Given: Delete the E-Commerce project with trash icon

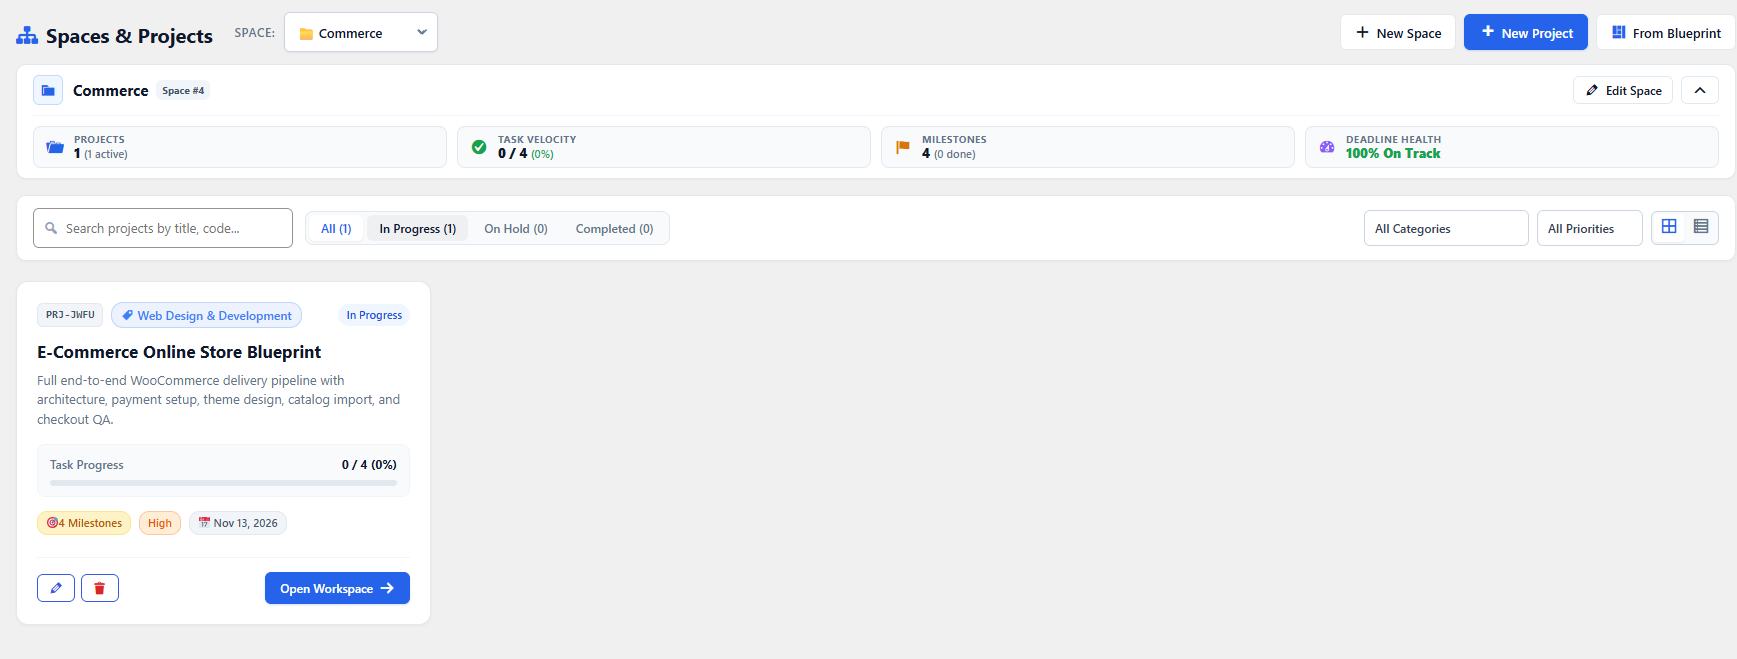Looking at the screenshot, I should point(100,588).
